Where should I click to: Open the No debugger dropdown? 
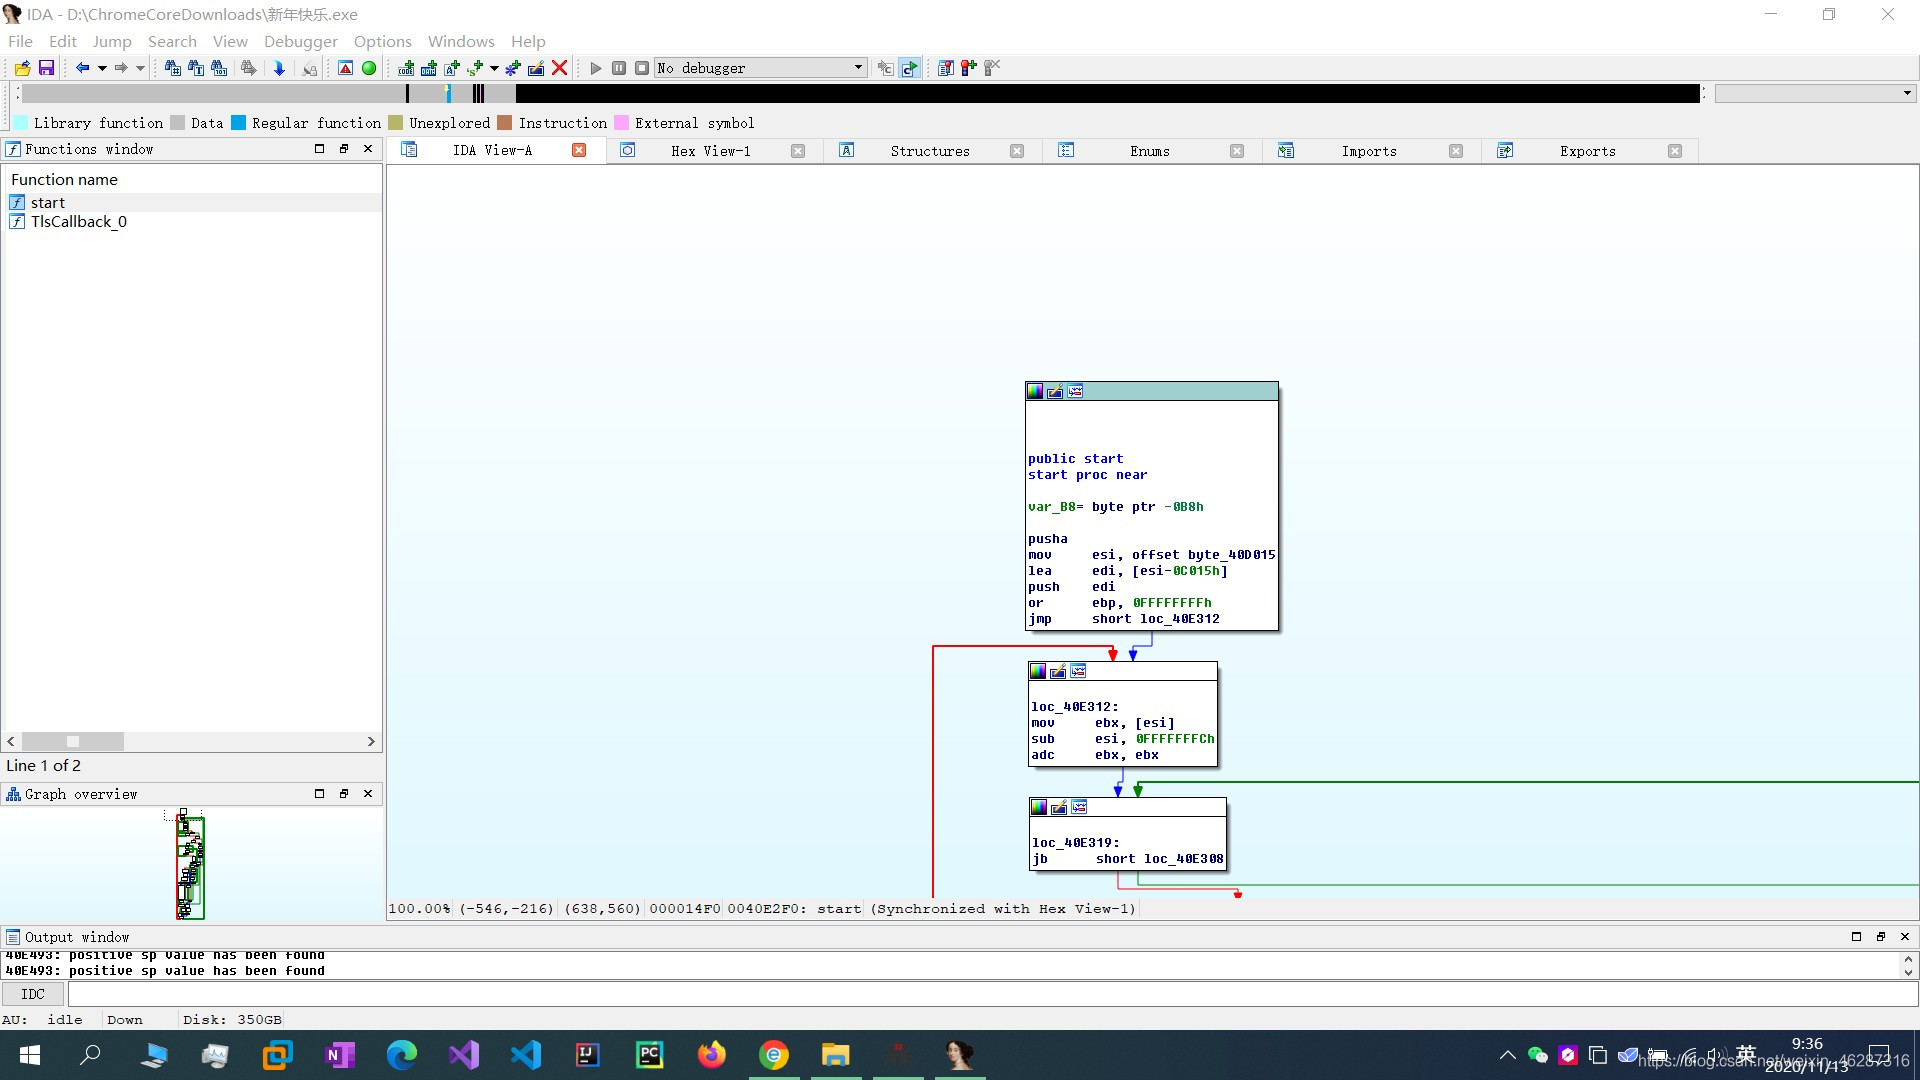pyautogui.click(x=858, y=68)
